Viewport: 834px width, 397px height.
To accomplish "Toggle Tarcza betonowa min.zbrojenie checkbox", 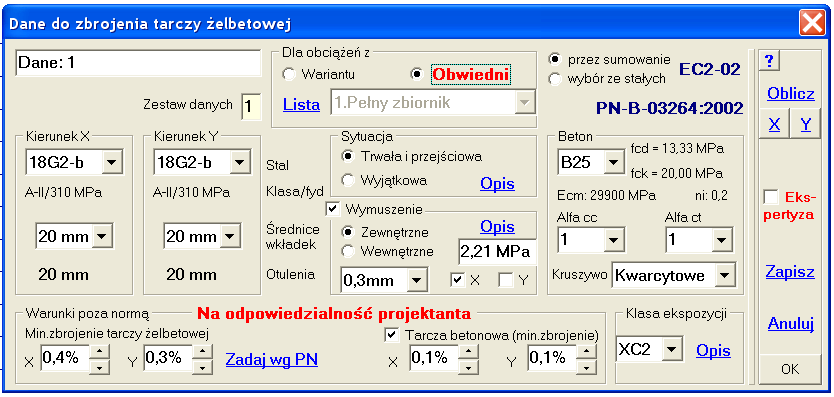I will click(x=391, y=335).
